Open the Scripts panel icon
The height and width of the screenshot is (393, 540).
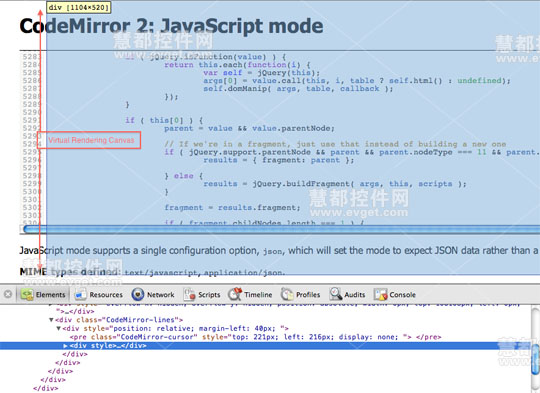[x=189, y=294]
